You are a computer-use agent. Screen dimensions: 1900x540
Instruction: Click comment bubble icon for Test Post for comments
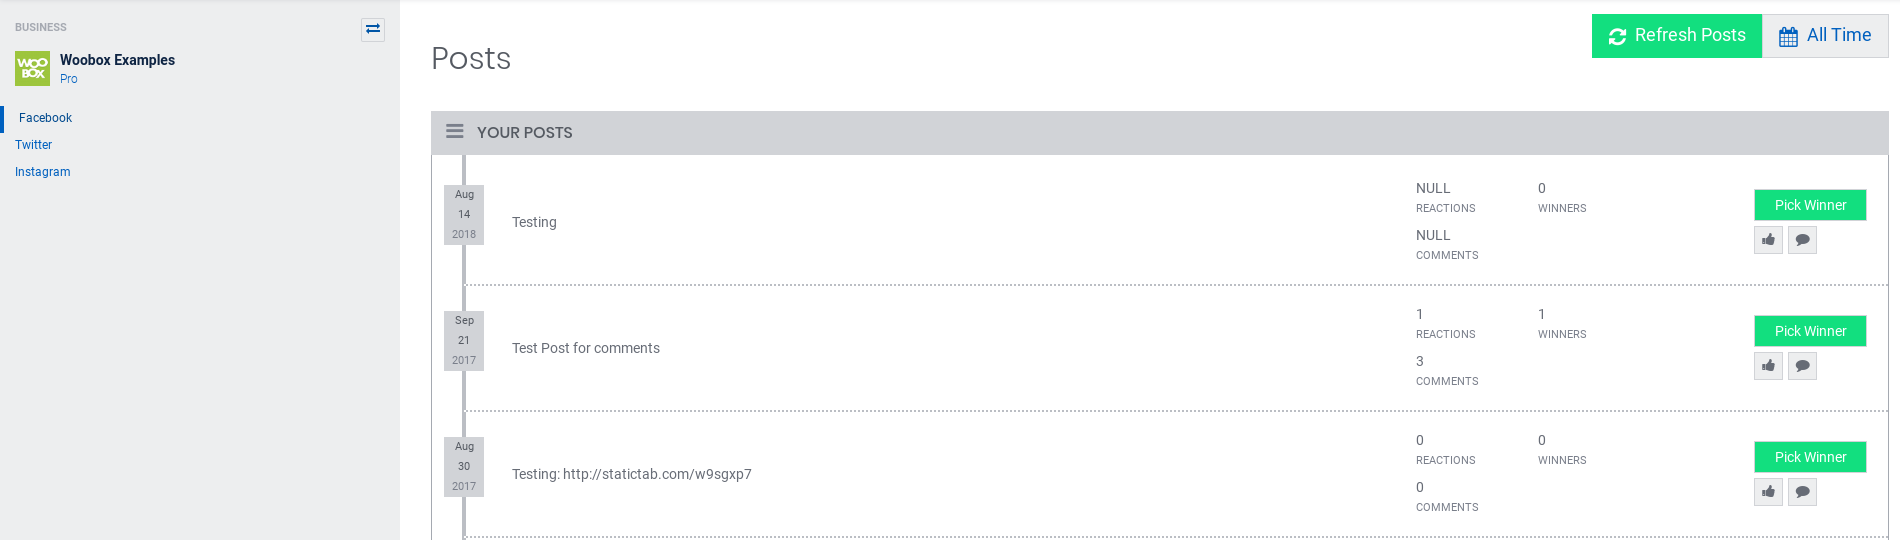pyautogui.click(x=1802, y=366)
